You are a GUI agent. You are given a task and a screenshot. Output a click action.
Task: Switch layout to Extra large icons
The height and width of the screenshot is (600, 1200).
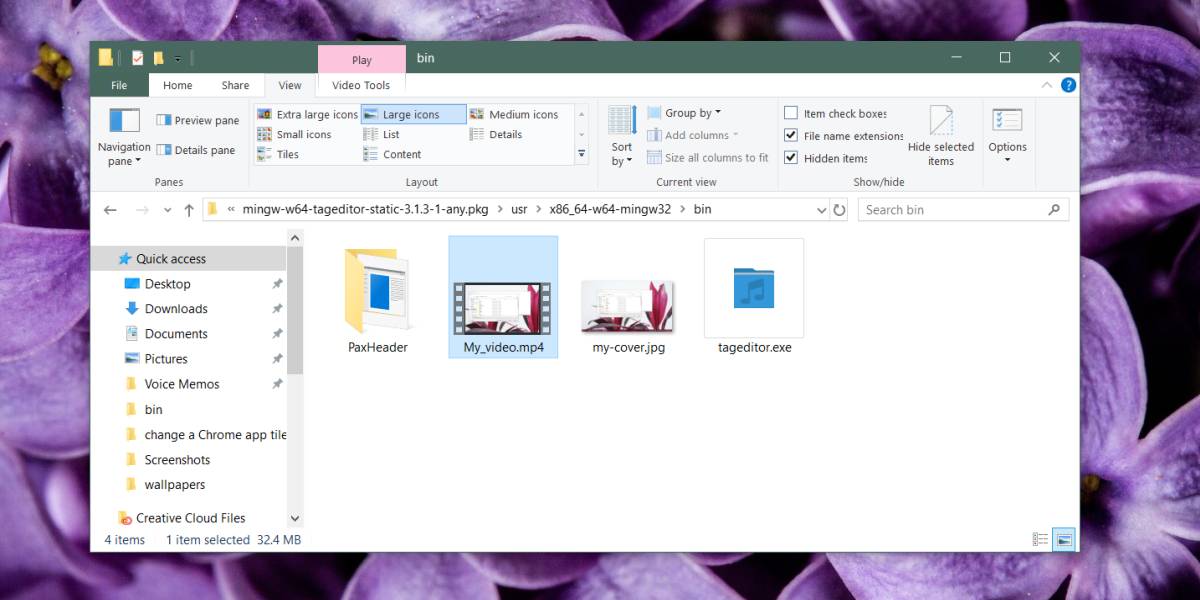308,114
